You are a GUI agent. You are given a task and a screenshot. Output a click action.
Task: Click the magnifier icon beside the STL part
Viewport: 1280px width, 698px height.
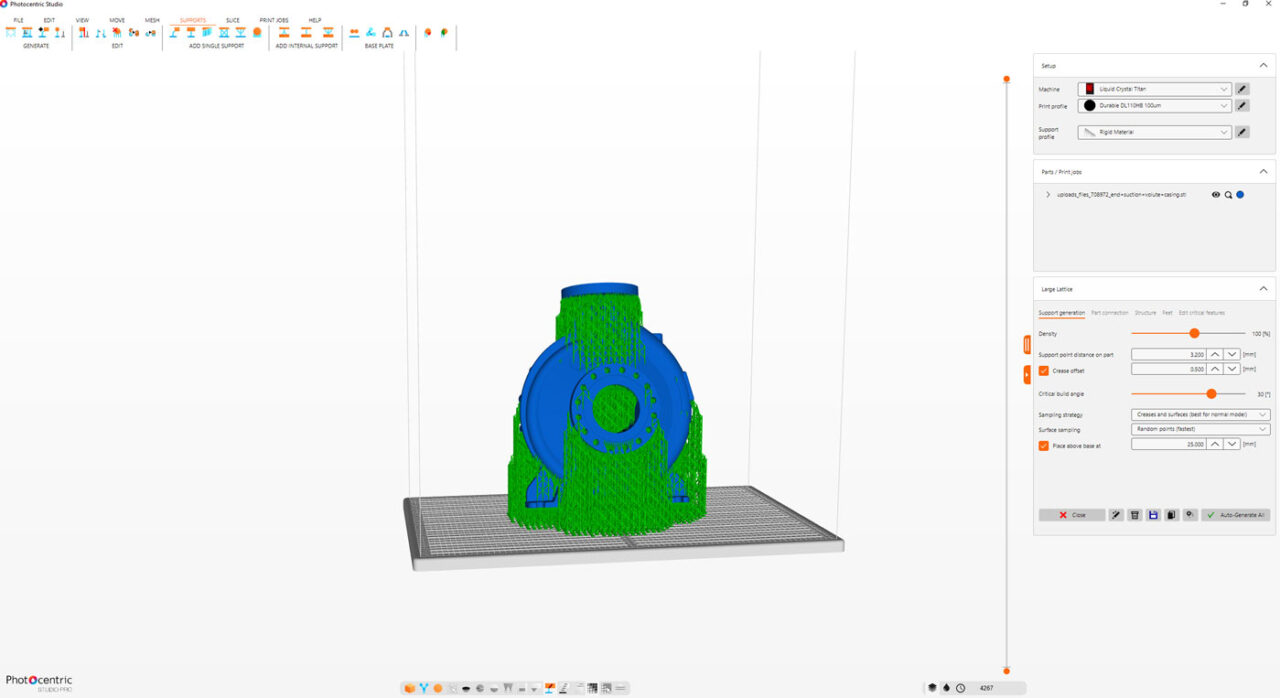pos(1228,195)
